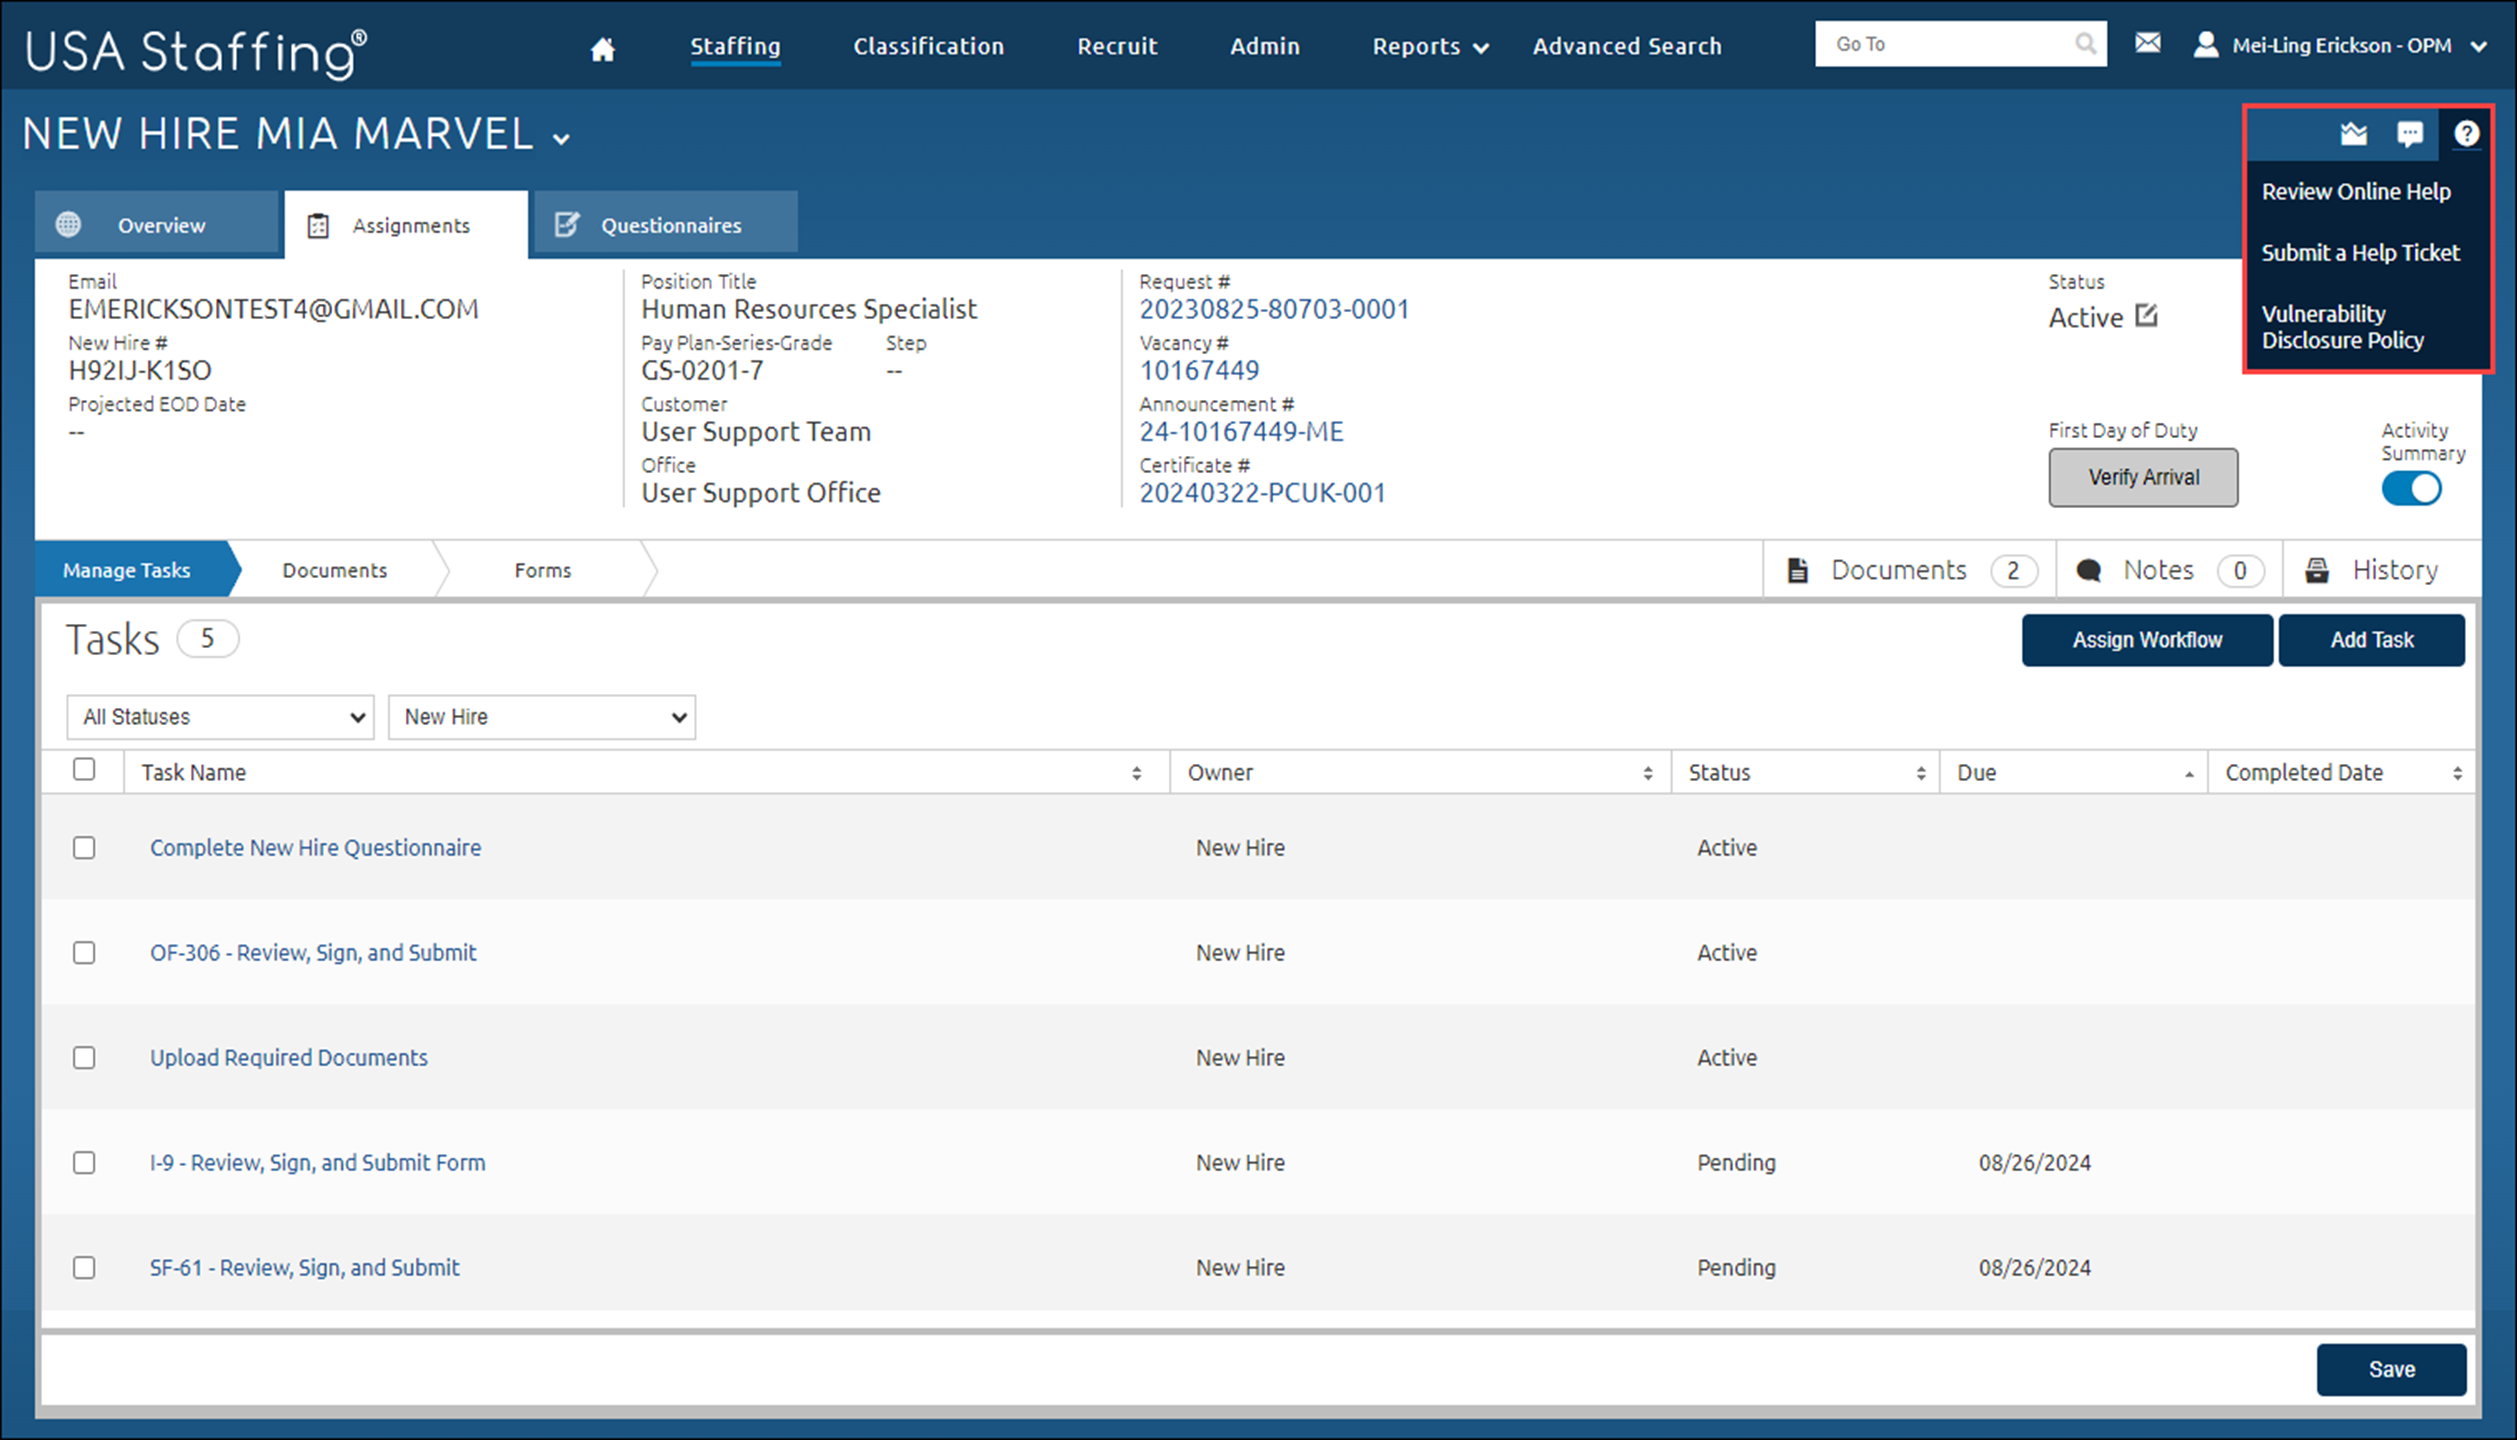Click the Notes speech bubble icon
The image size is (2517, 1440).
2088,570
